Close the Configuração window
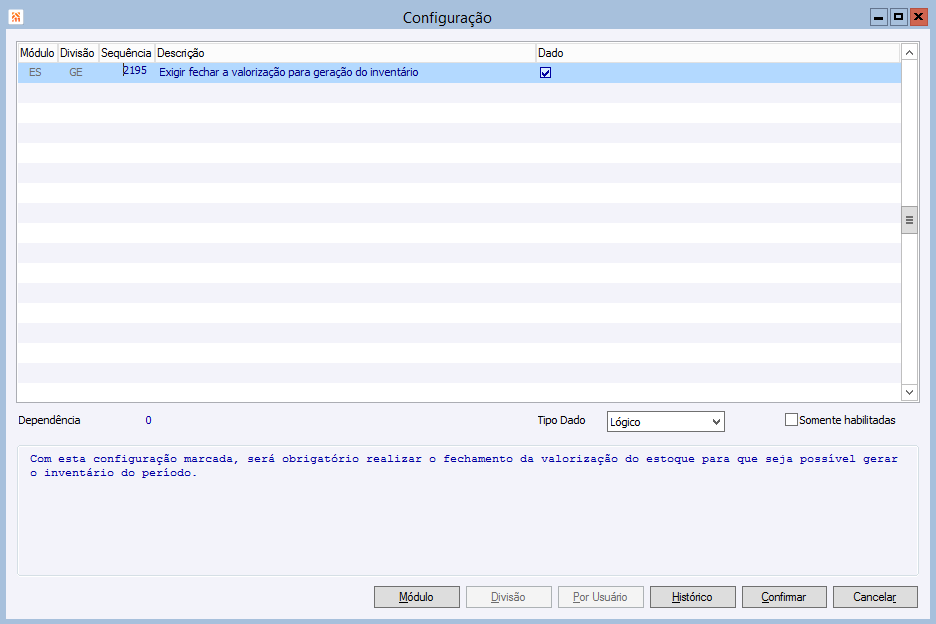 click(x=918, y=17)
